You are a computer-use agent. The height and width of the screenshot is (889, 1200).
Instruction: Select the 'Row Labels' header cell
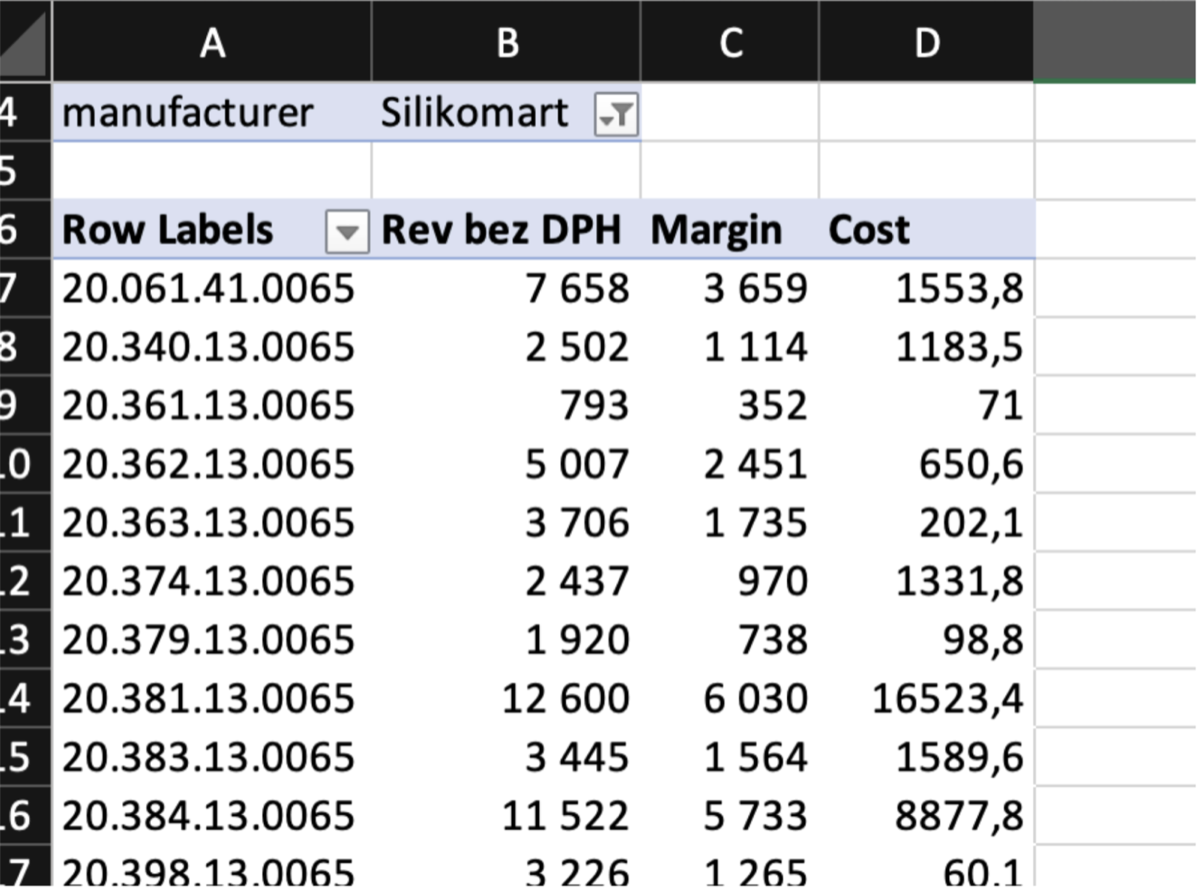[211, 230]
